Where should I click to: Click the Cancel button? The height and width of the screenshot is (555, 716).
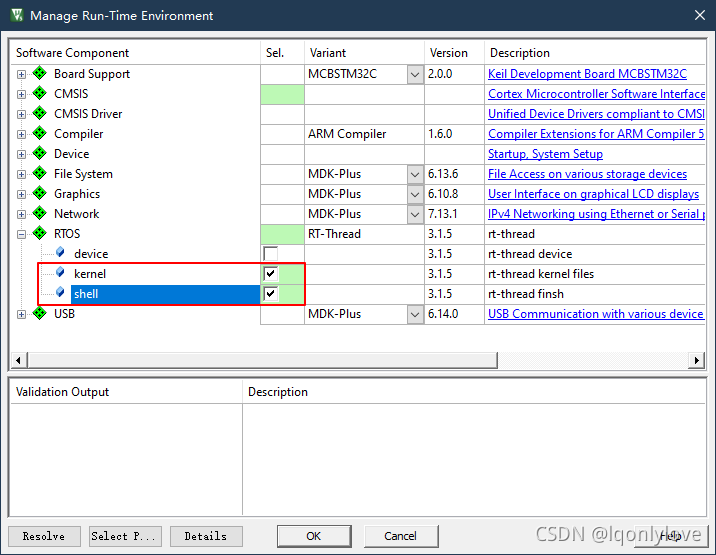click(400, 536)
